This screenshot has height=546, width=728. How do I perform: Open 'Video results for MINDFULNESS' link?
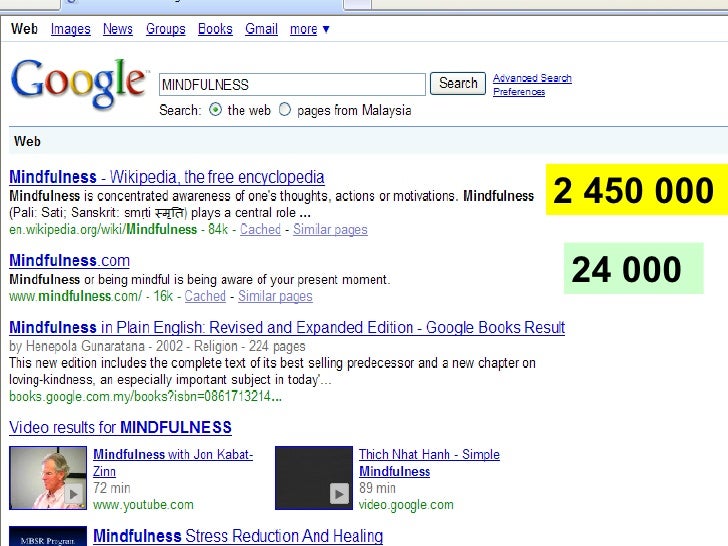pos(120,427)
